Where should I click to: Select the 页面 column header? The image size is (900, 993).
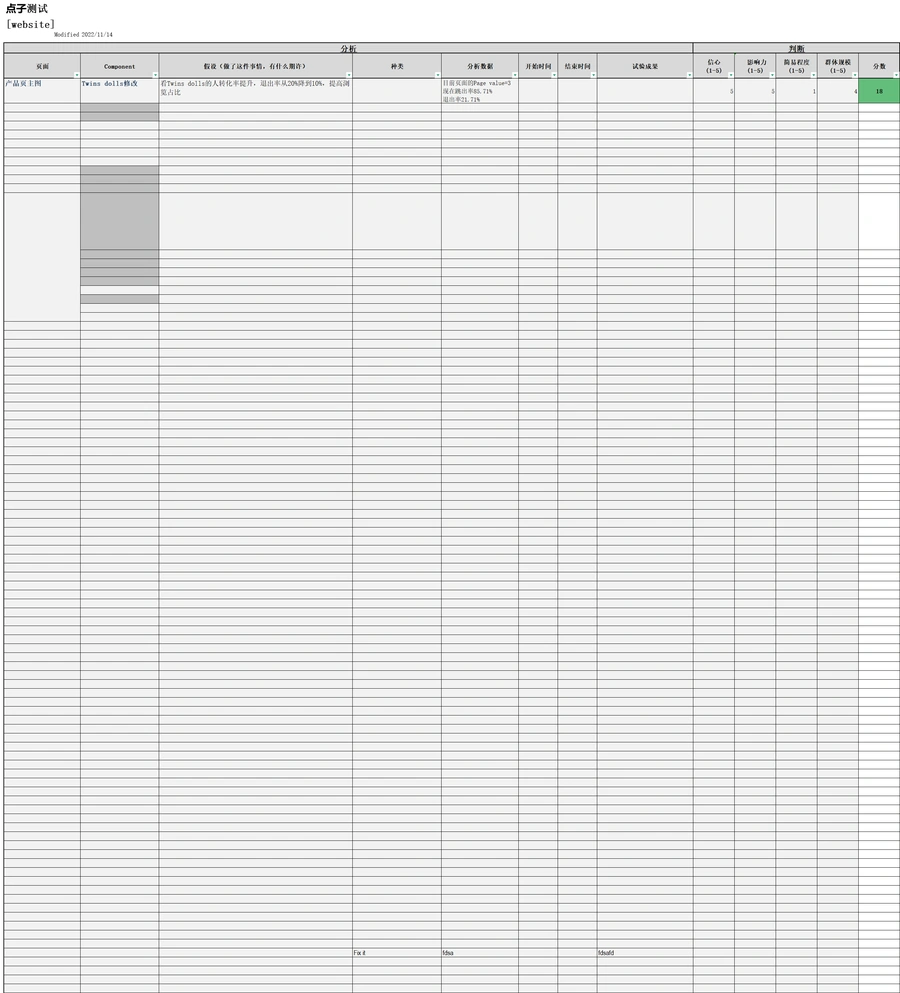[x=42, y=66]
